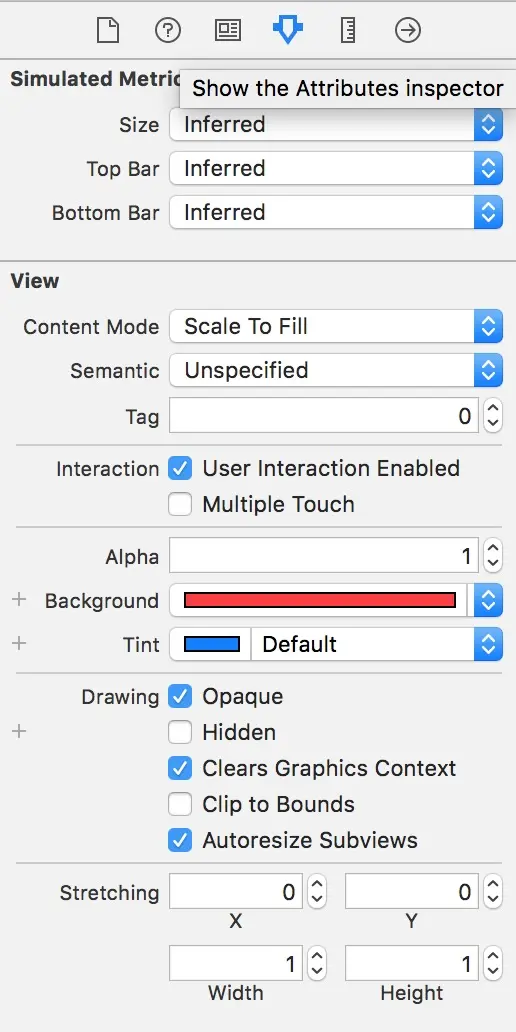This screenshot has width=516, height=1032.
Task: Open the Identity inspector icon
Action: tap(228, 30)
